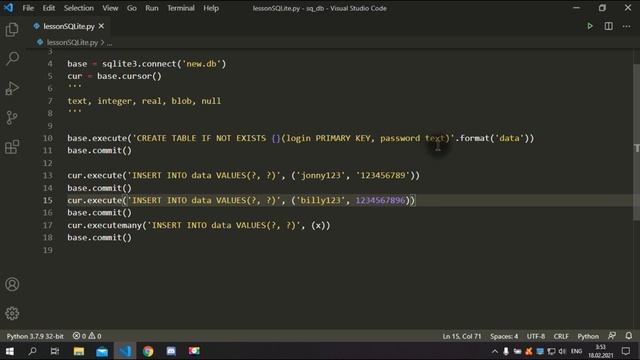
Task: Open the Go menu
Action: (x=131, y=8)
